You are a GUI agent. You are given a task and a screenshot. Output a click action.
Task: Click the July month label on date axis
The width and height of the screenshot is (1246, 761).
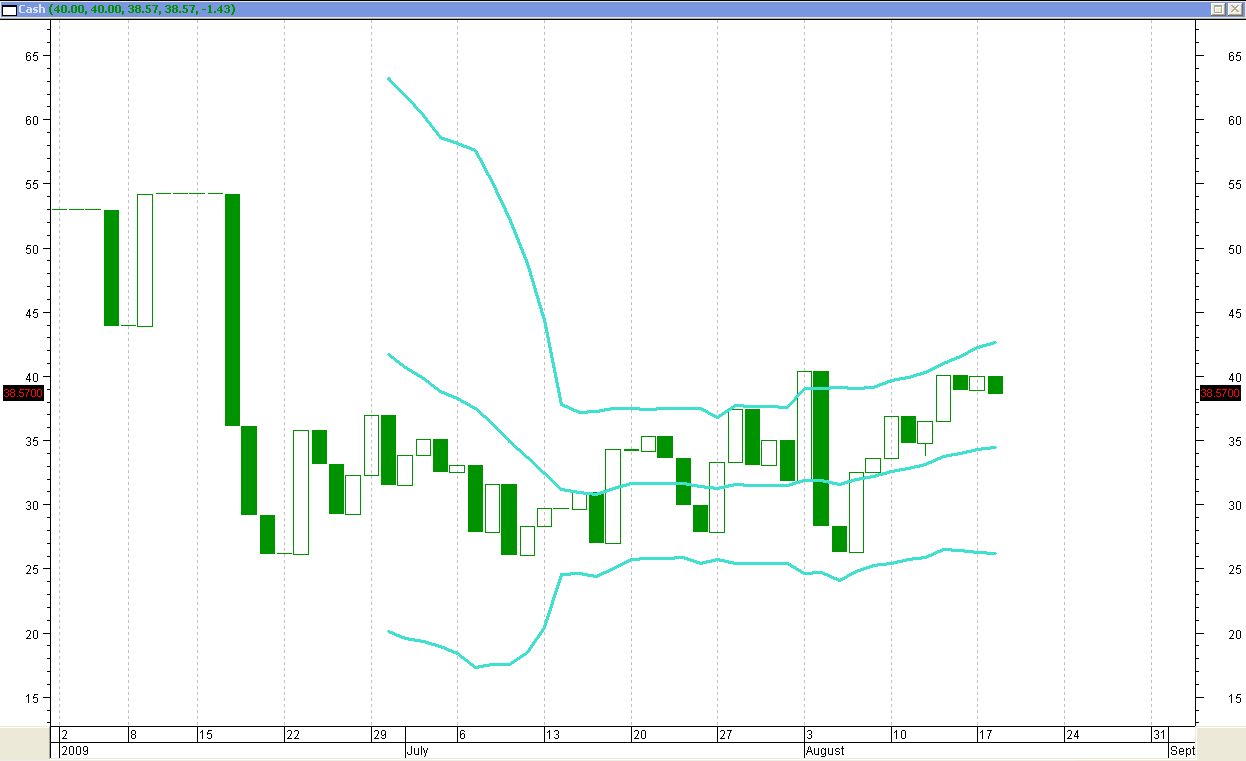pyautogui.click(x=417, y=750)
